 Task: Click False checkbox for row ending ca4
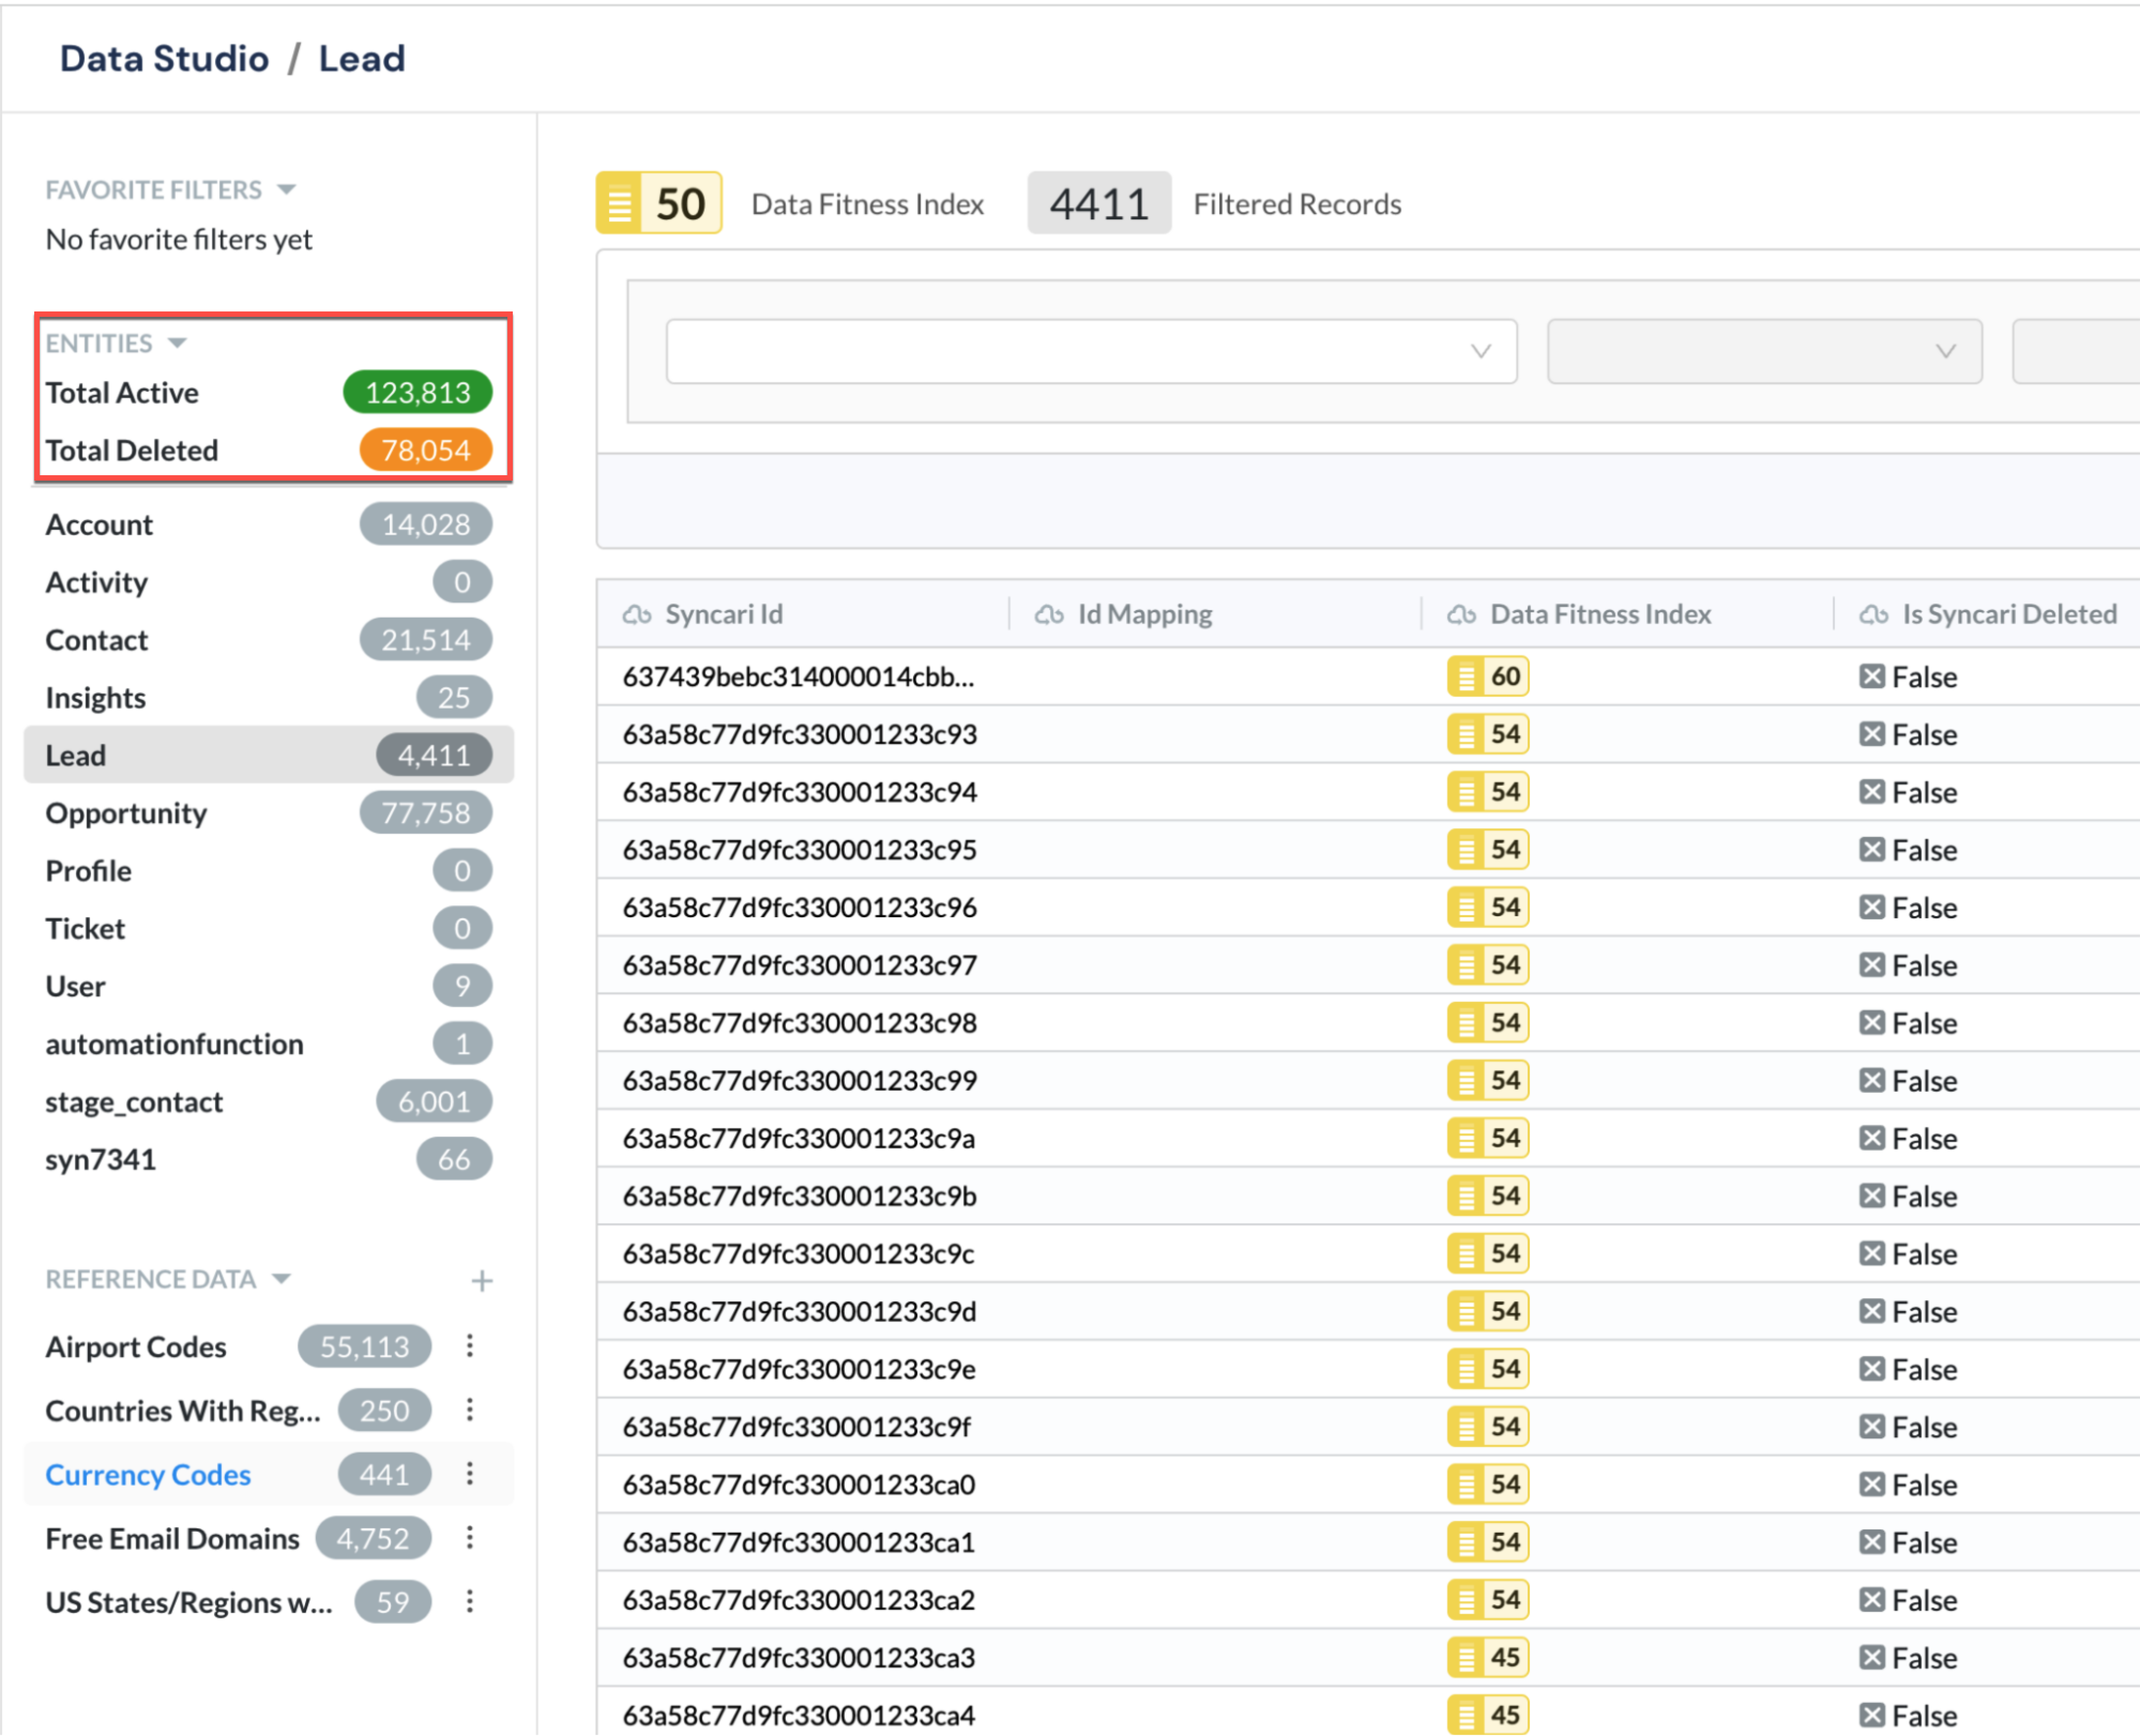(x=1872, y=1716)
